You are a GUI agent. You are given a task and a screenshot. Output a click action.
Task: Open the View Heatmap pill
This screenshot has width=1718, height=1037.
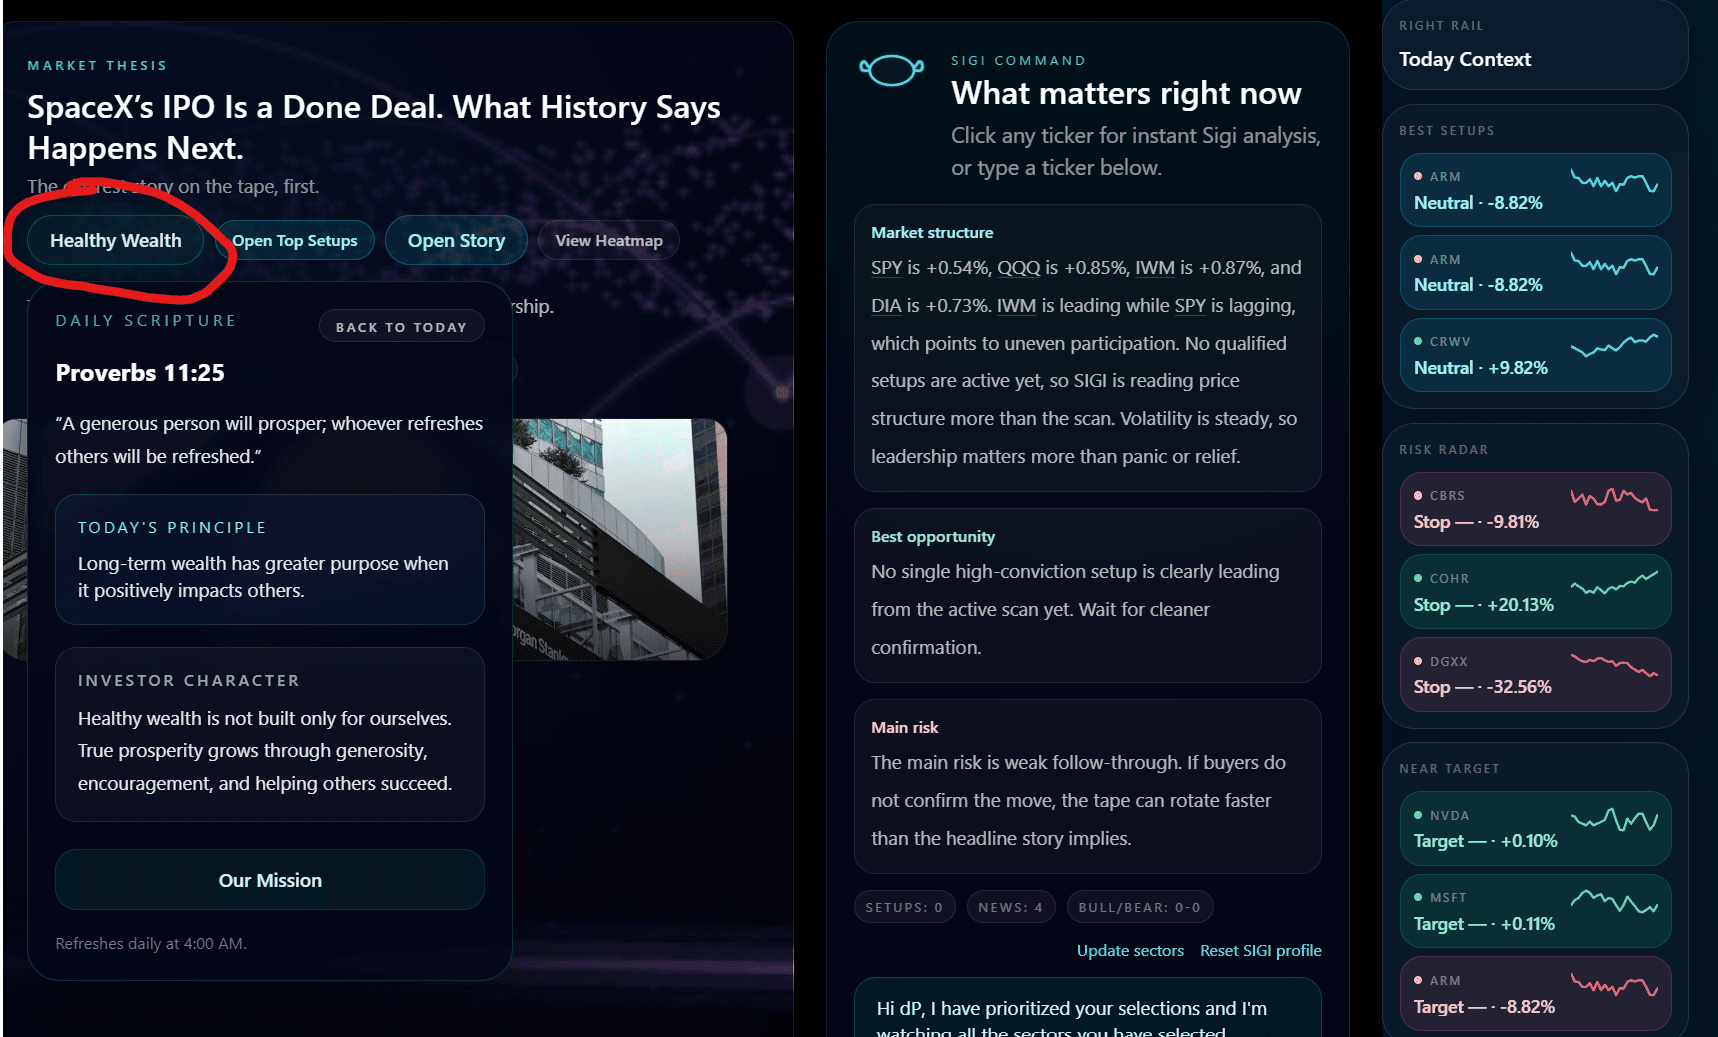click(x=609, y=241)
